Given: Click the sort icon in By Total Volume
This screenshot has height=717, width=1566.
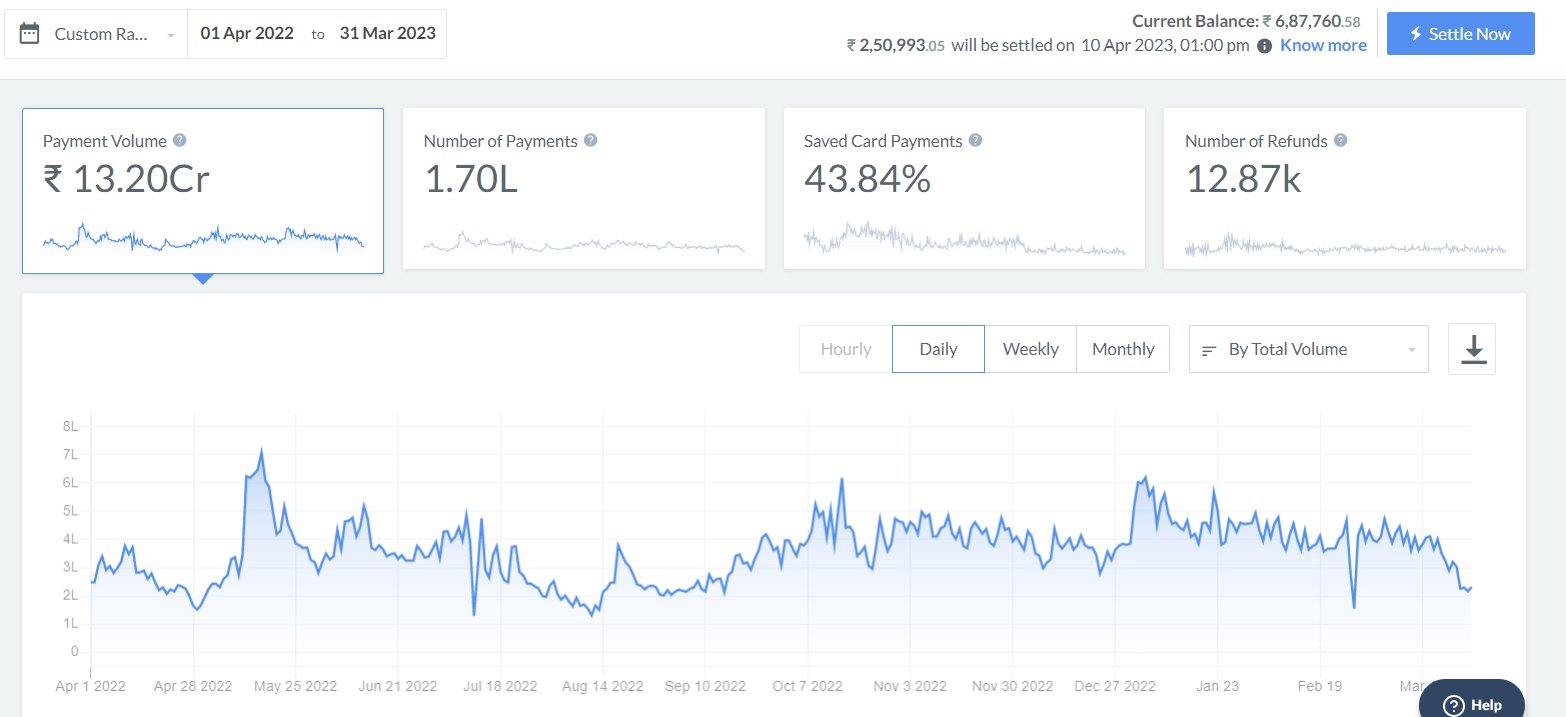Looking at the screenshot, I should click(x=1209, y=350).
